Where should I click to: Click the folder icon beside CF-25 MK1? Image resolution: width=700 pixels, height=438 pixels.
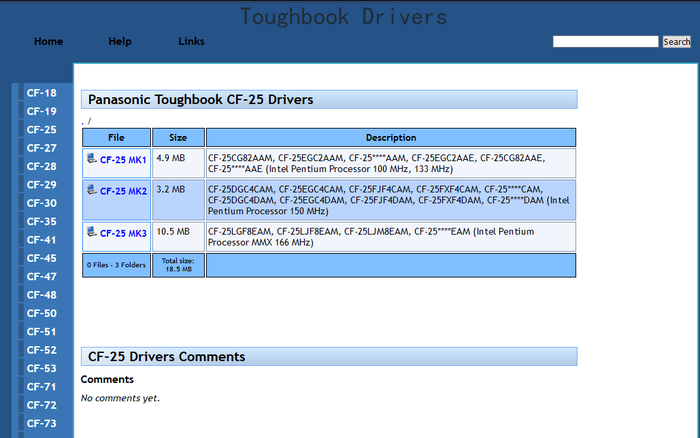[x=92, y=158]
